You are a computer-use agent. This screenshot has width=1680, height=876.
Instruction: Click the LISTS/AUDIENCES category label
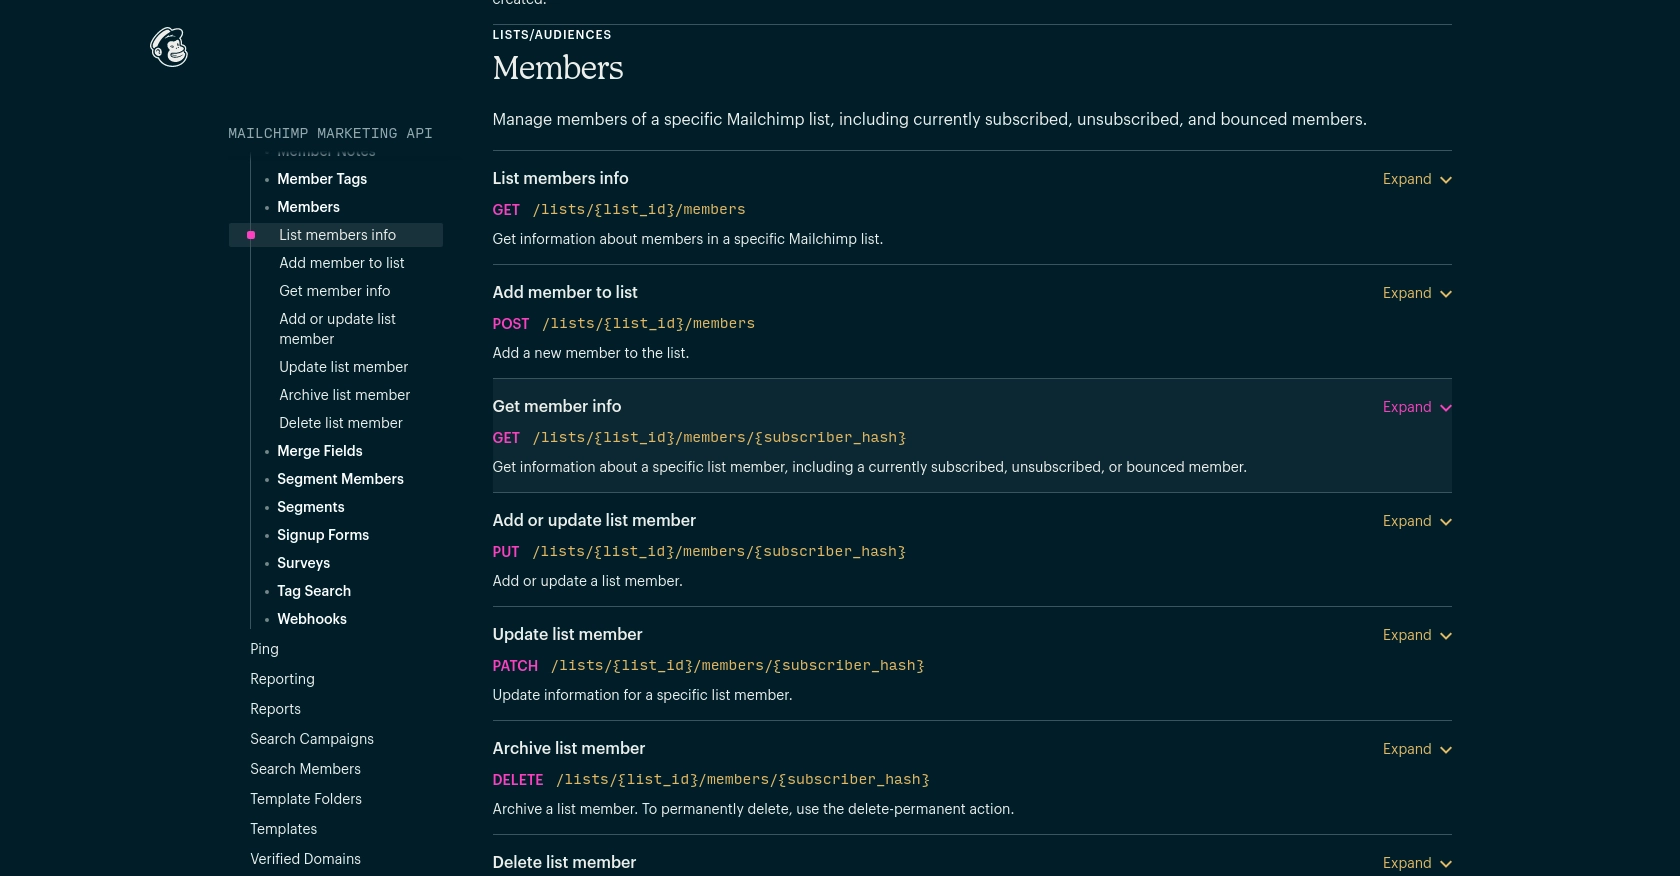click(x=552, y=35)
